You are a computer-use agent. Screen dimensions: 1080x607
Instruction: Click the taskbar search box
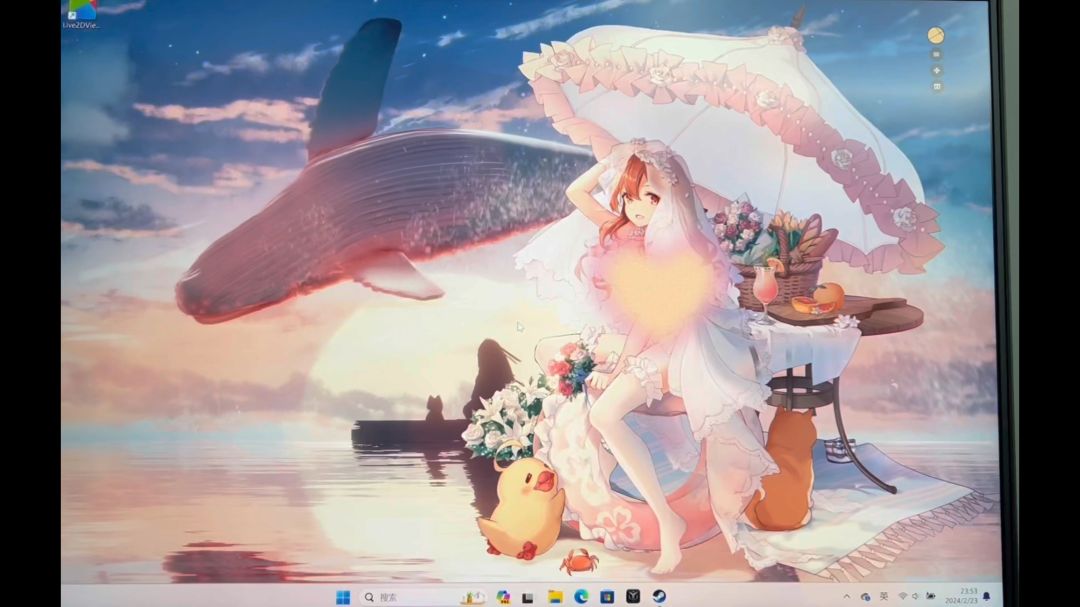[x=400, y=597]
